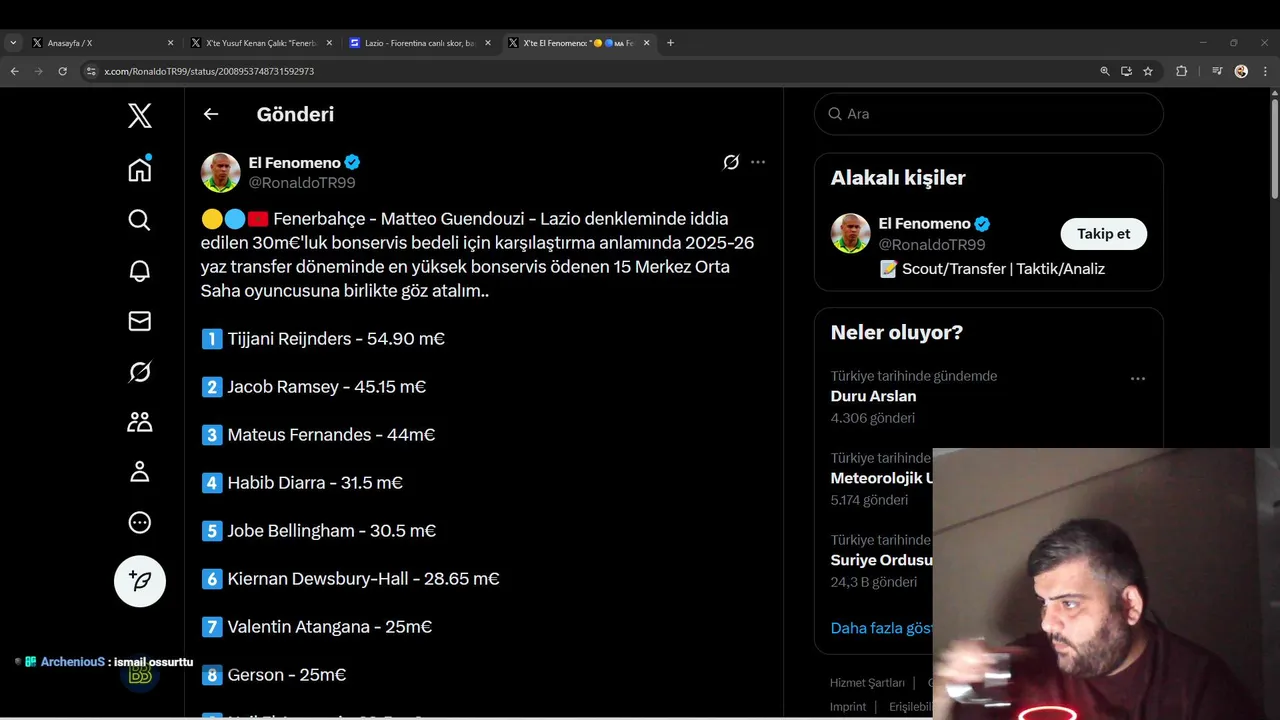Open Profile person icon
The image size is (1280, 720).
coord(140,472)
